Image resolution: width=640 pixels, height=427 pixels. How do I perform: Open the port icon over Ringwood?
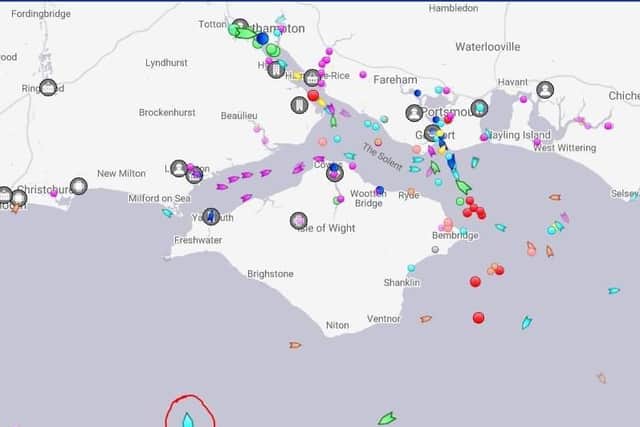click(48, 87)
